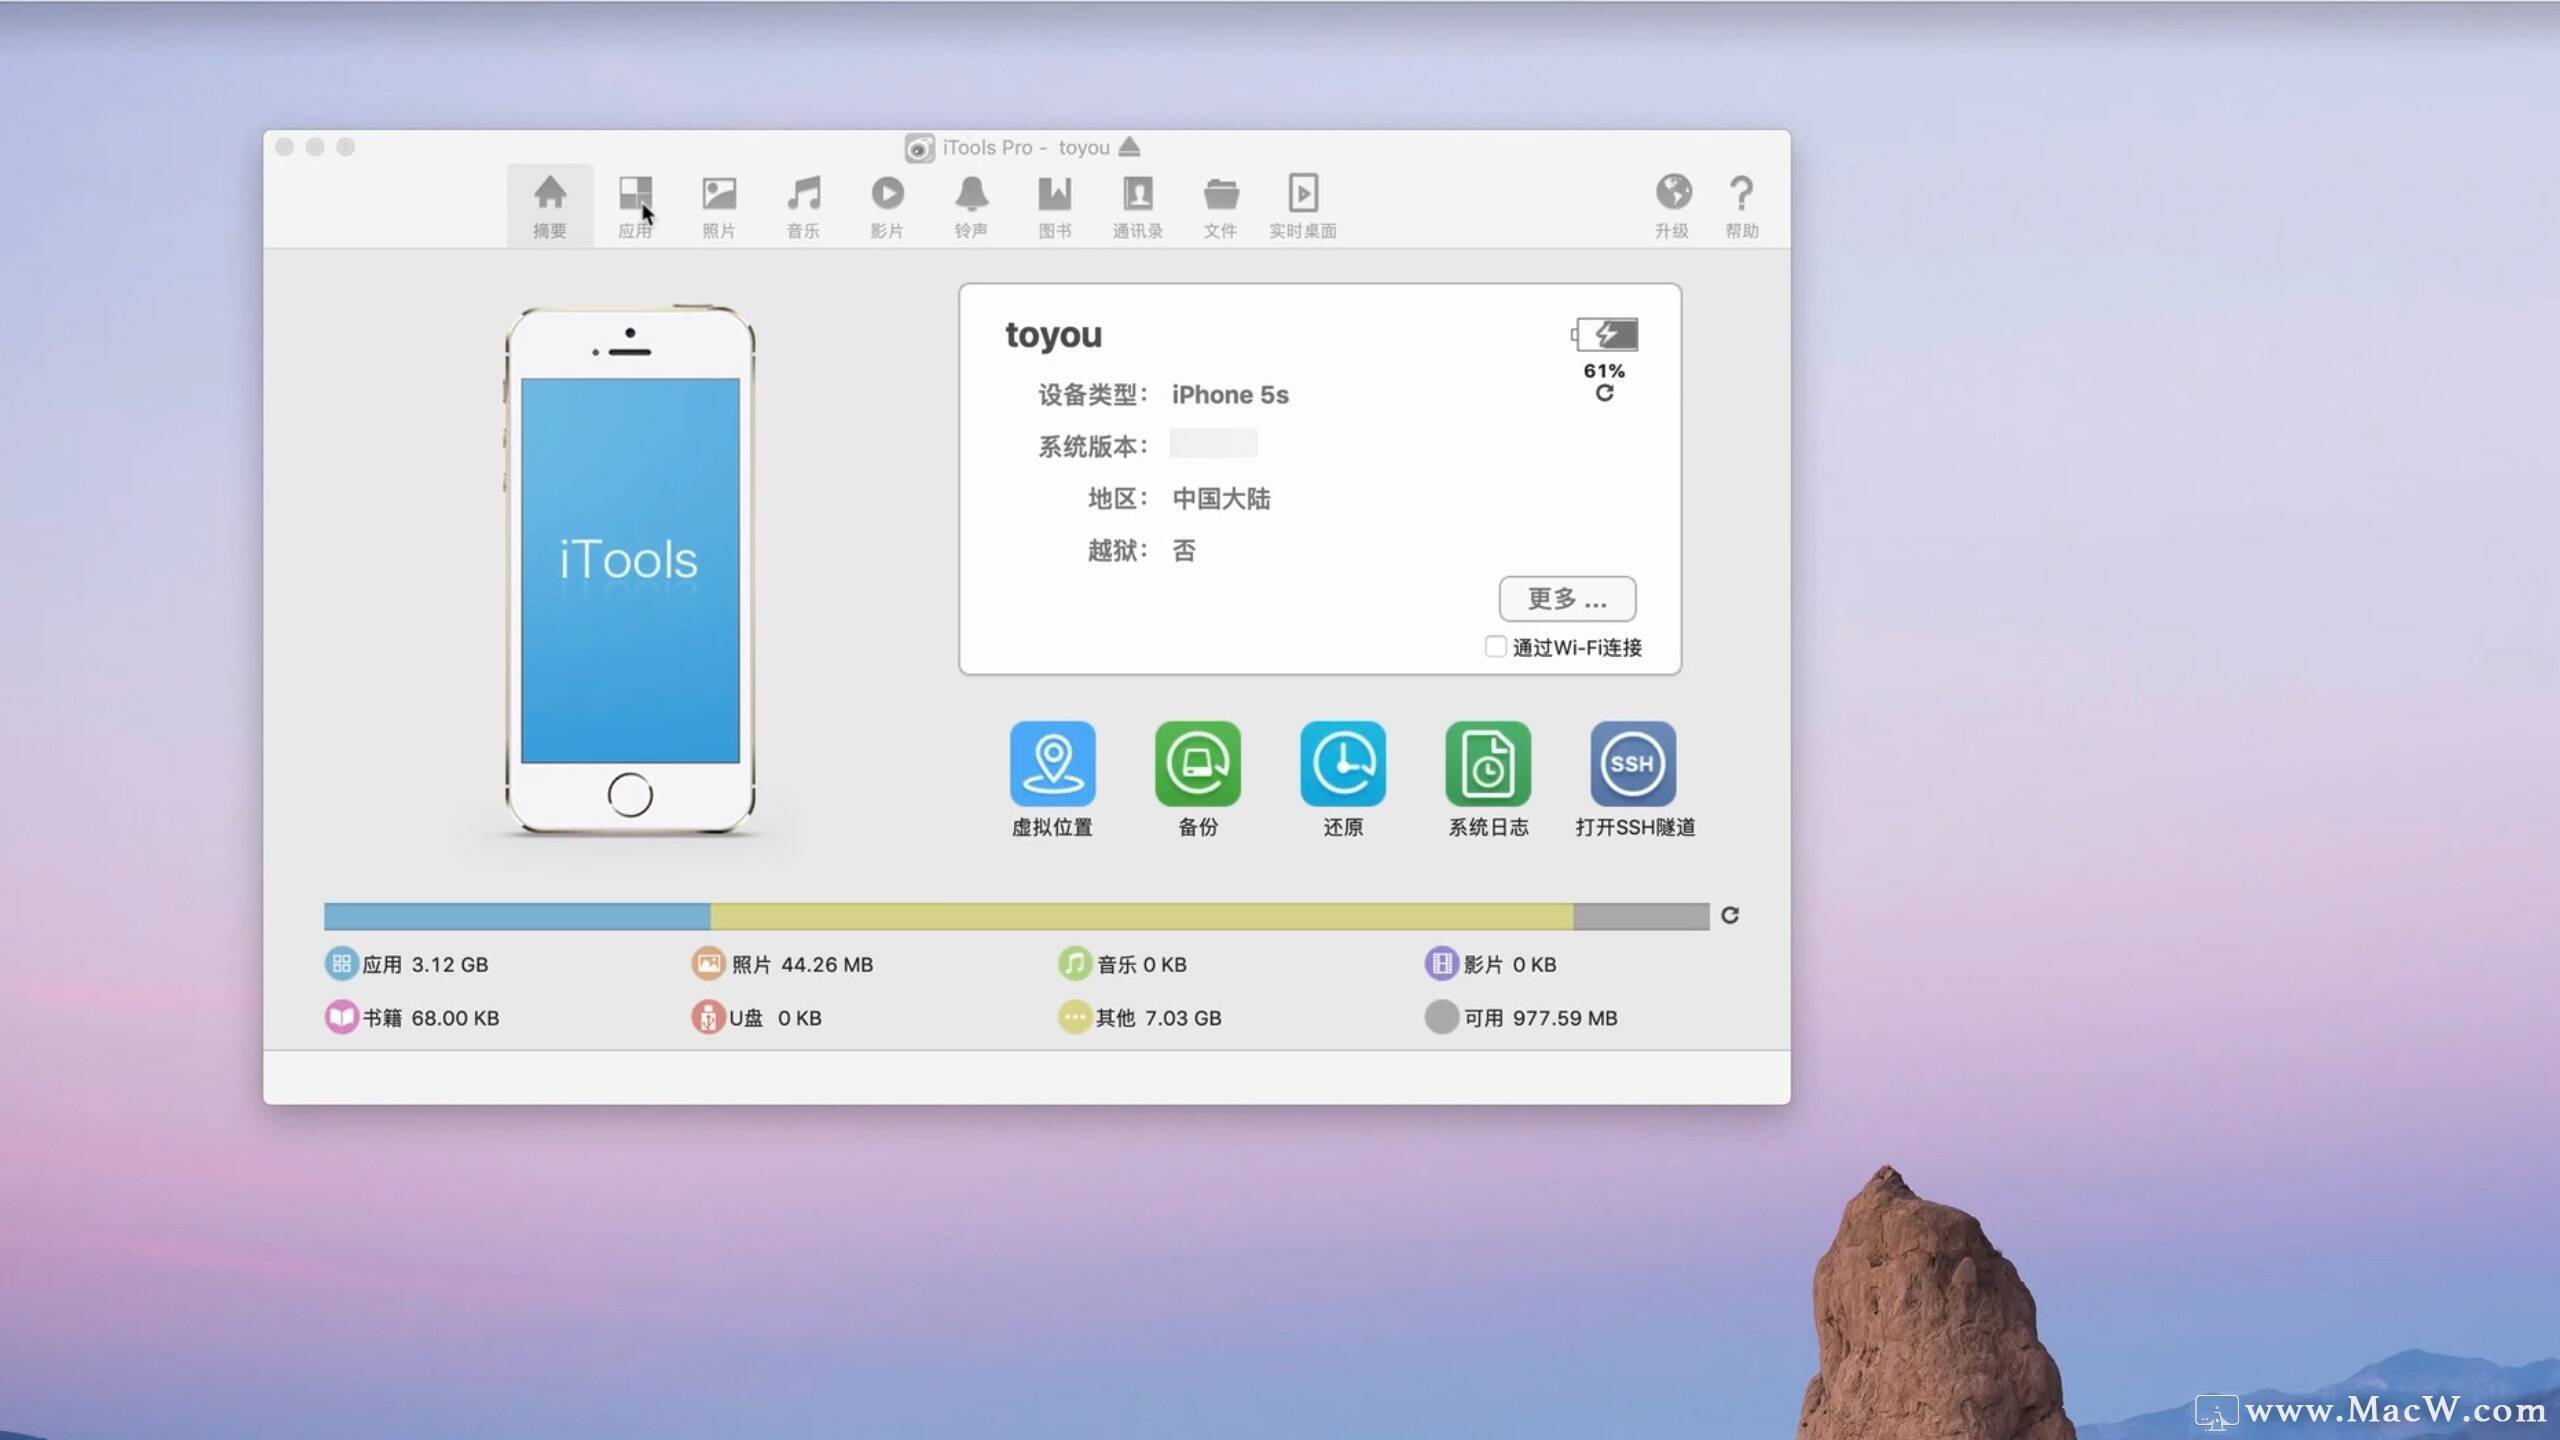Open the 还原 restore tool

click(x=1342, y=764)
